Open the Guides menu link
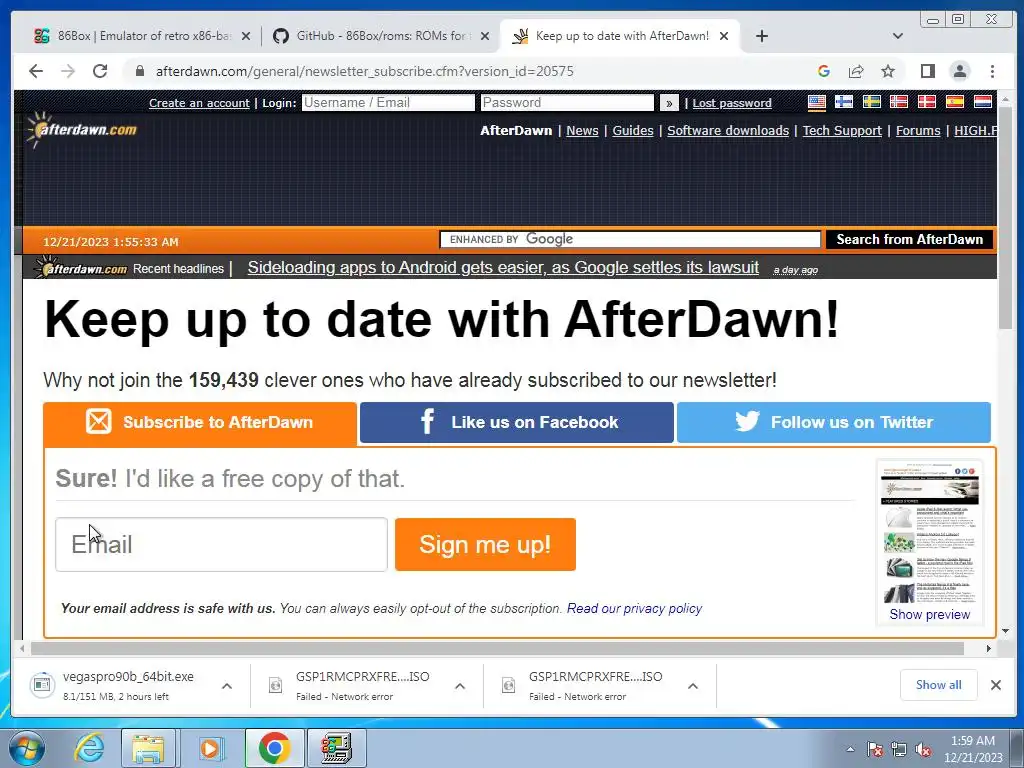 click(x=632, y=131)
